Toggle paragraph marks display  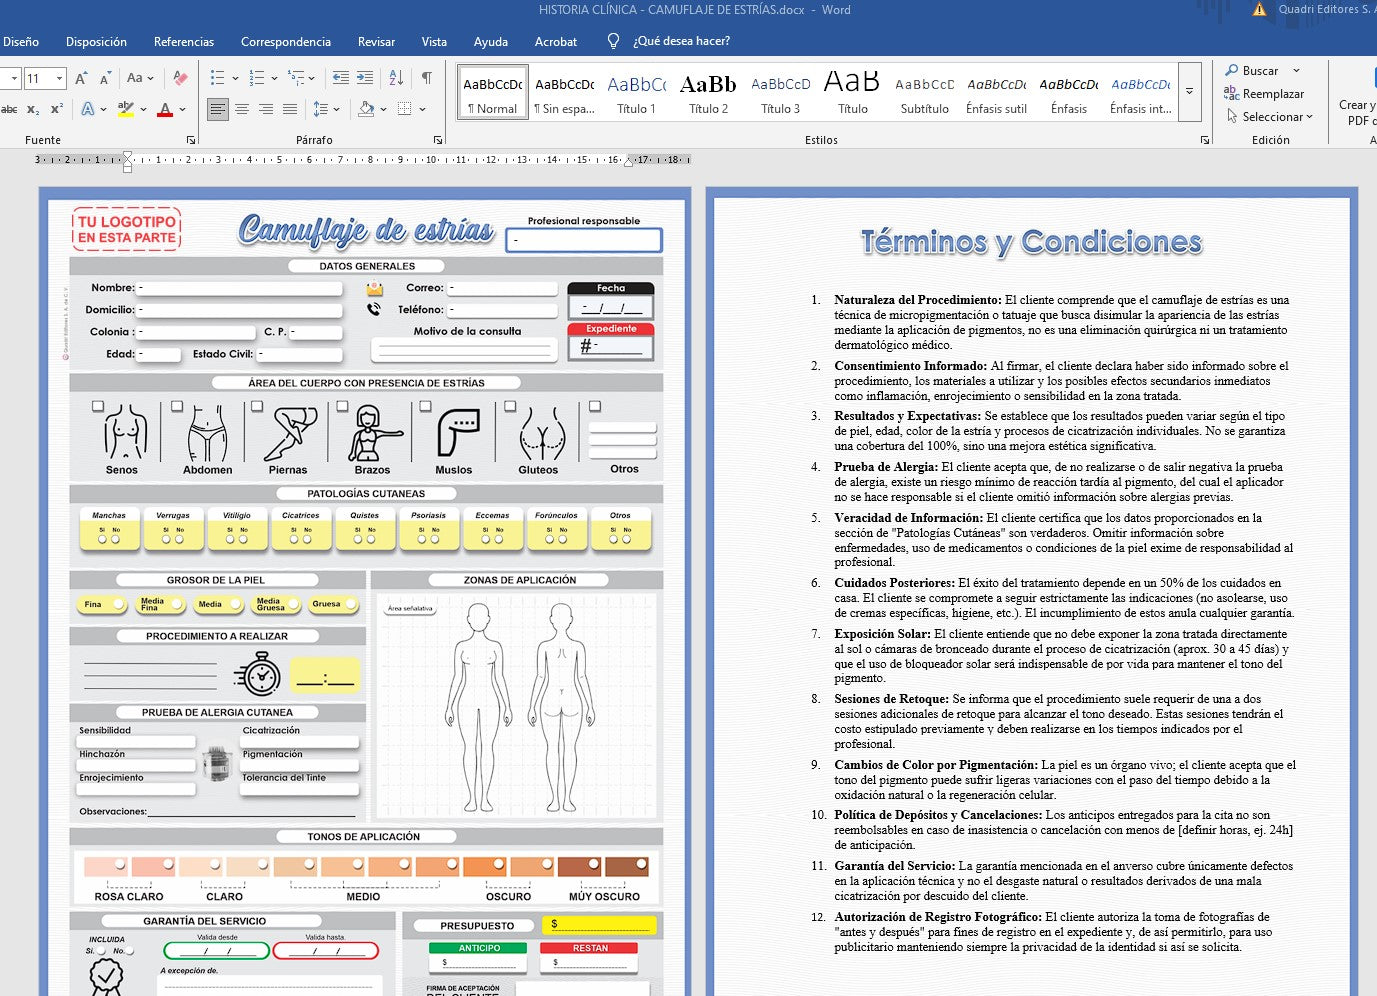point(425,77)
